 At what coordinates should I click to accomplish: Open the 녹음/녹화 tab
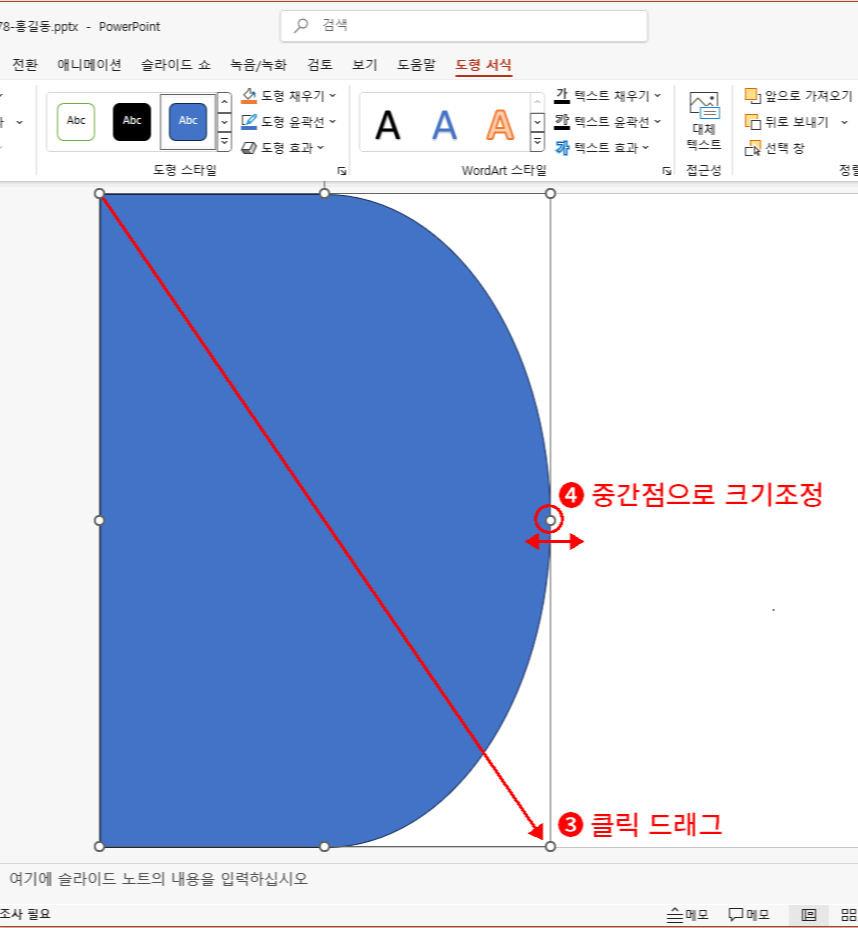pyautogui.click(x=259, y=65)
